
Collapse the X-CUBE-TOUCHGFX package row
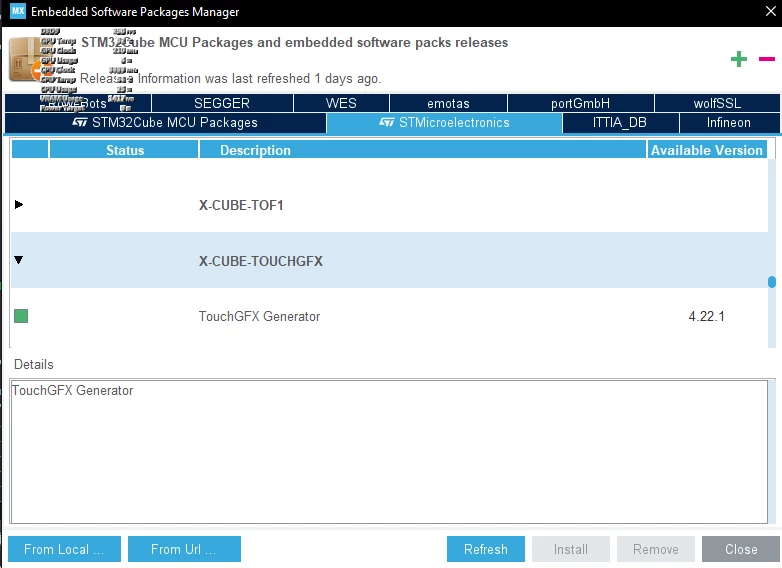(19, 260)
